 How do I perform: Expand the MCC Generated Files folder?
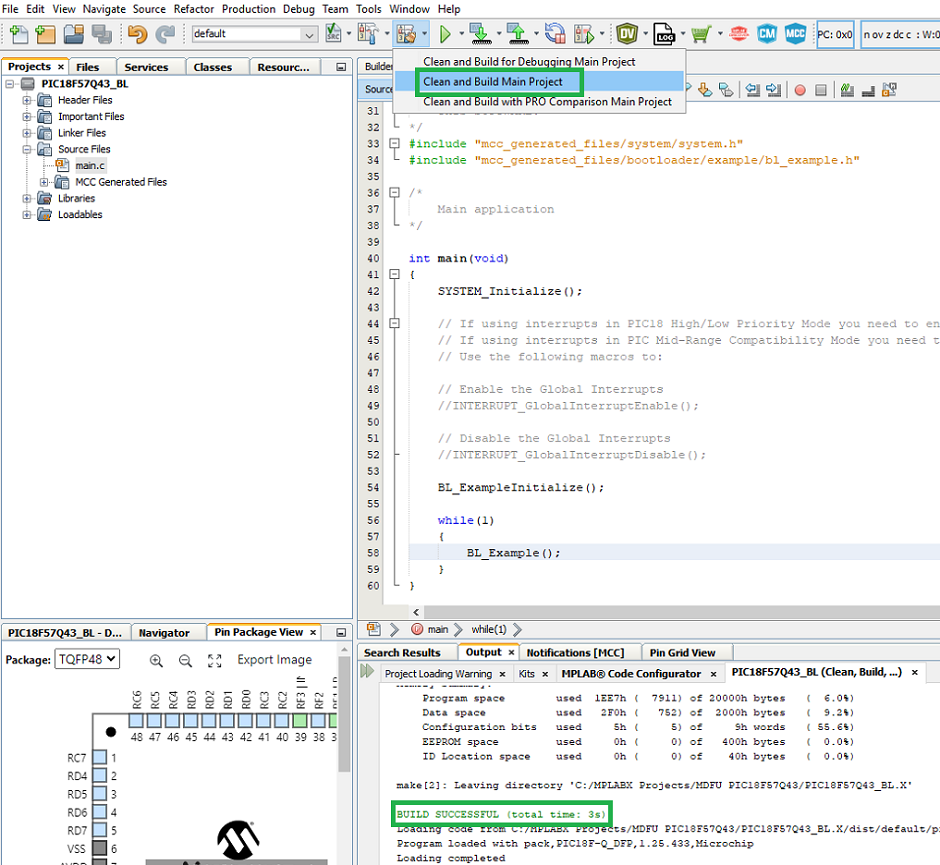(x=44, y=182)
